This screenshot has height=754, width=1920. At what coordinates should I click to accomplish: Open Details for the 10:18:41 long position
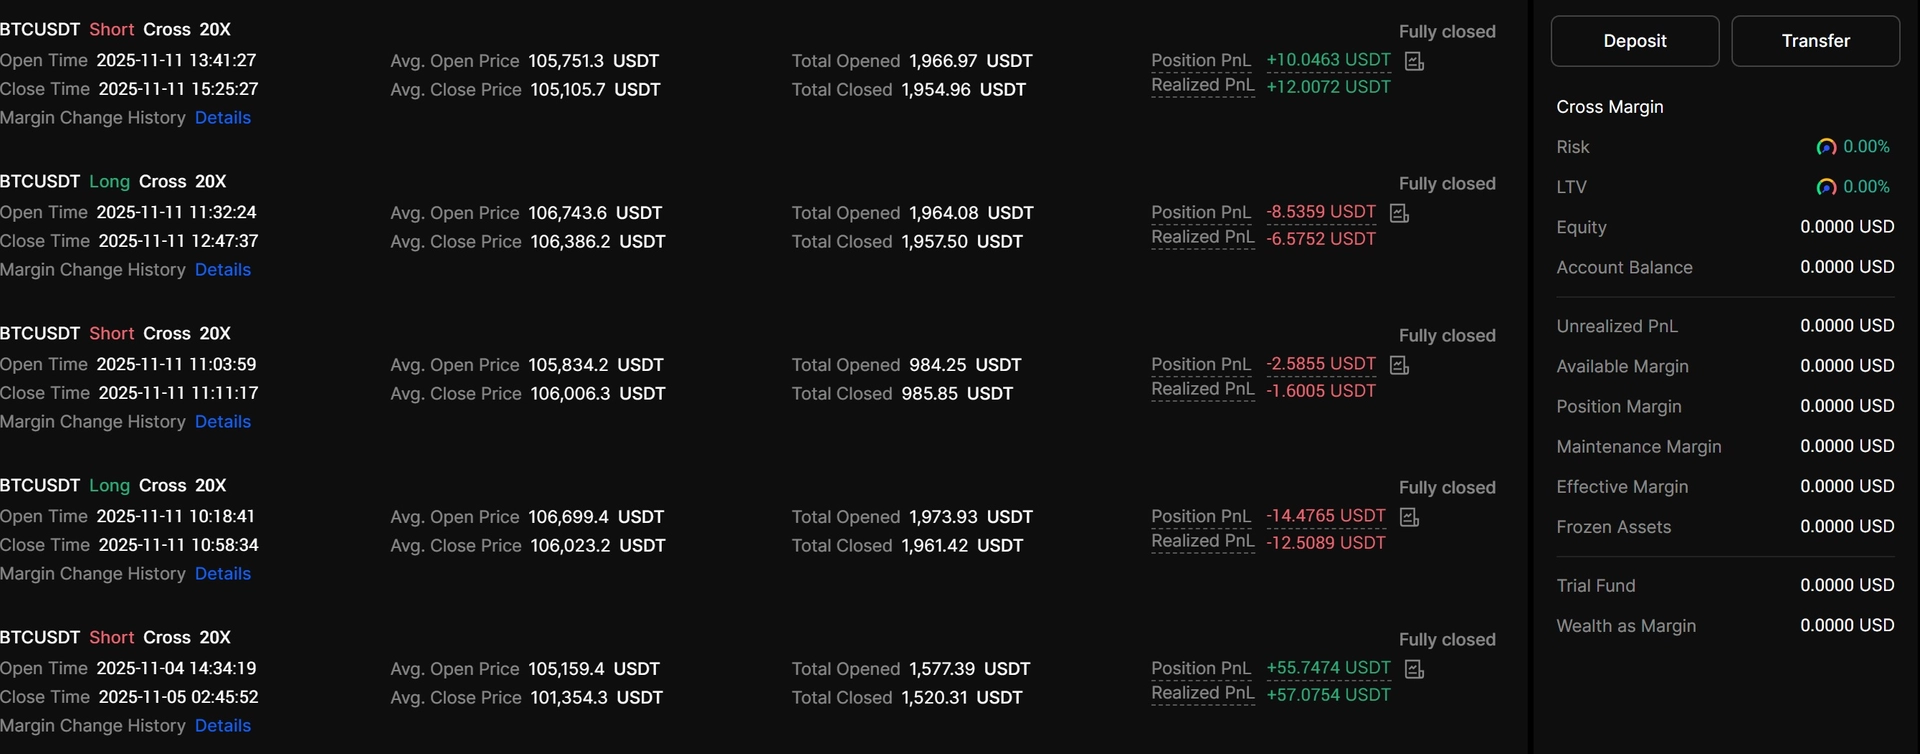pyautogui.click(x=223, y=574)
